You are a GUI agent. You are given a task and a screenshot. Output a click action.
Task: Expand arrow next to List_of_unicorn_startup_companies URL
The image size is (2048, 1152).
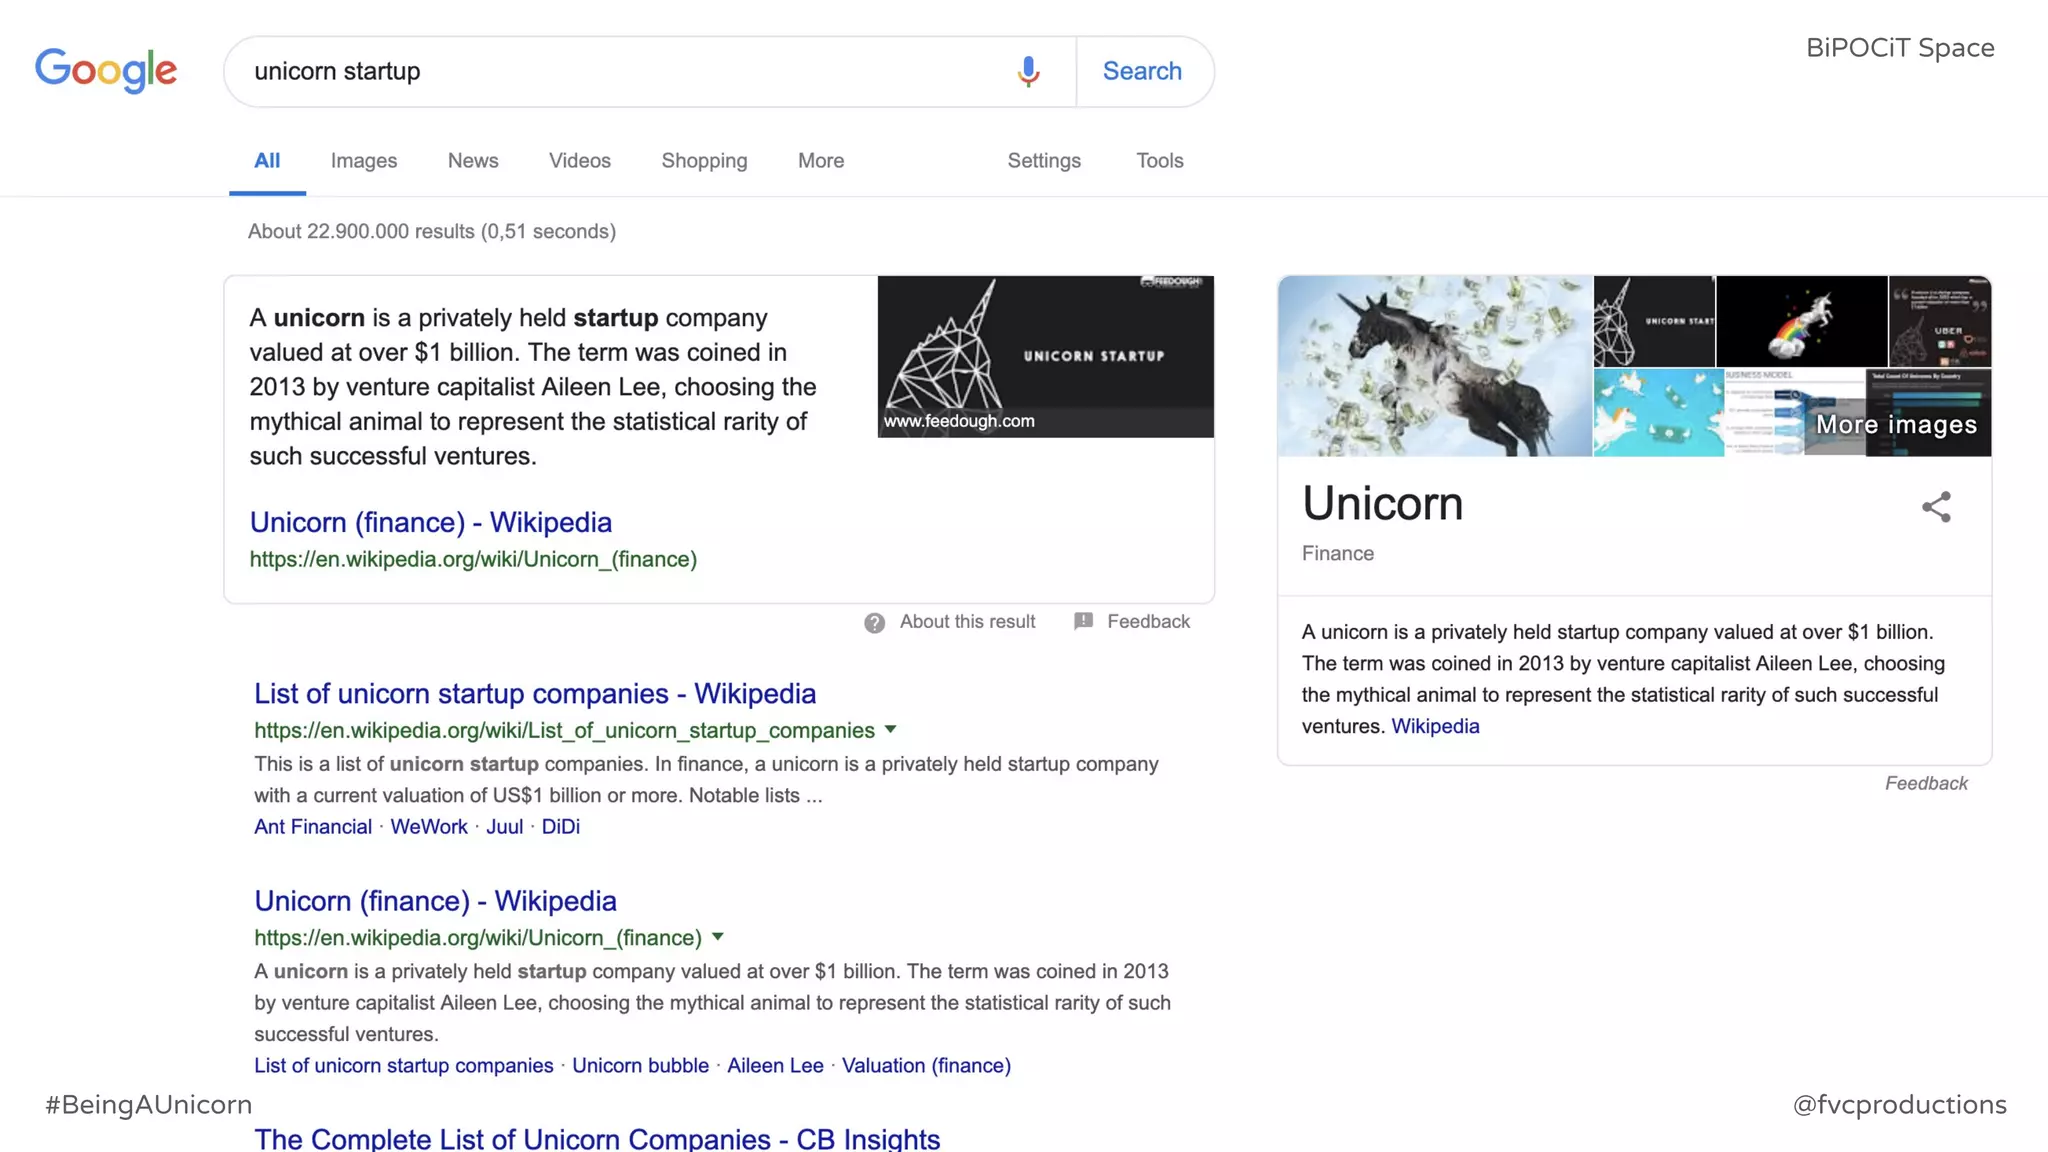(x=890, y=730)
